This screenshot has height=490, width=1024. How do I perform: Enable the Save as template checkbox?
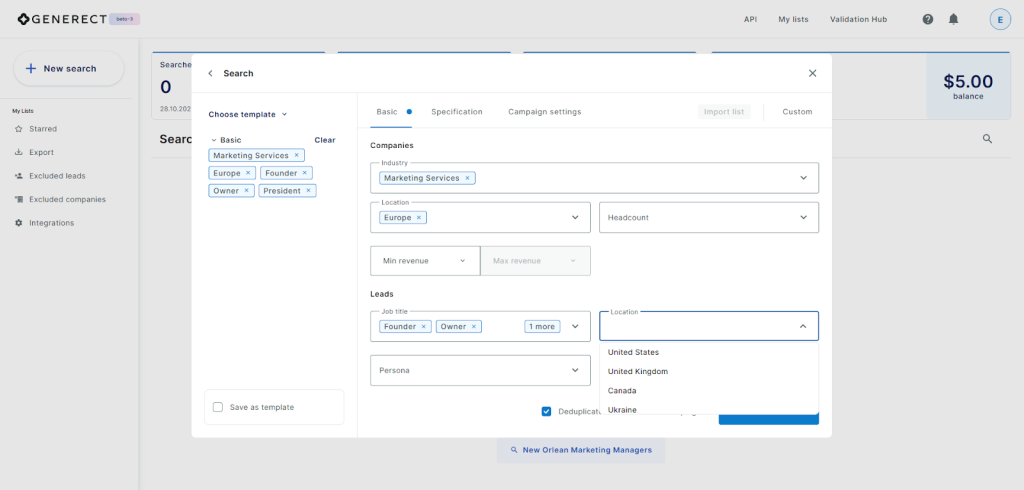tap(218, 407)
